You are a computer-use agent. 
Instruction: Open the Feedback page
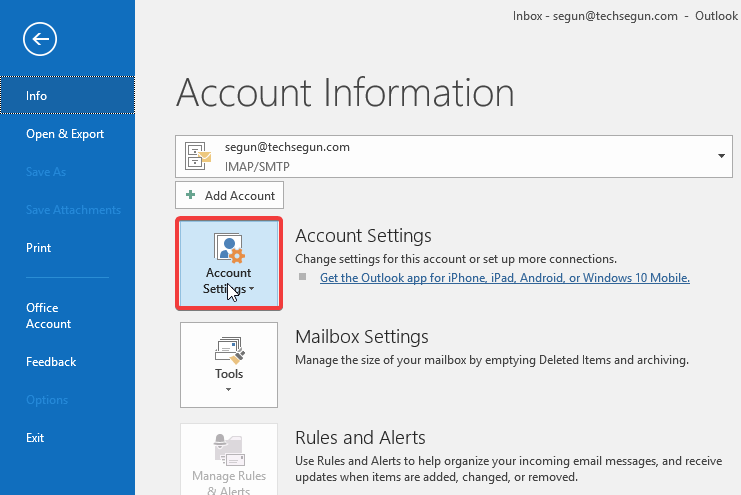67,362
